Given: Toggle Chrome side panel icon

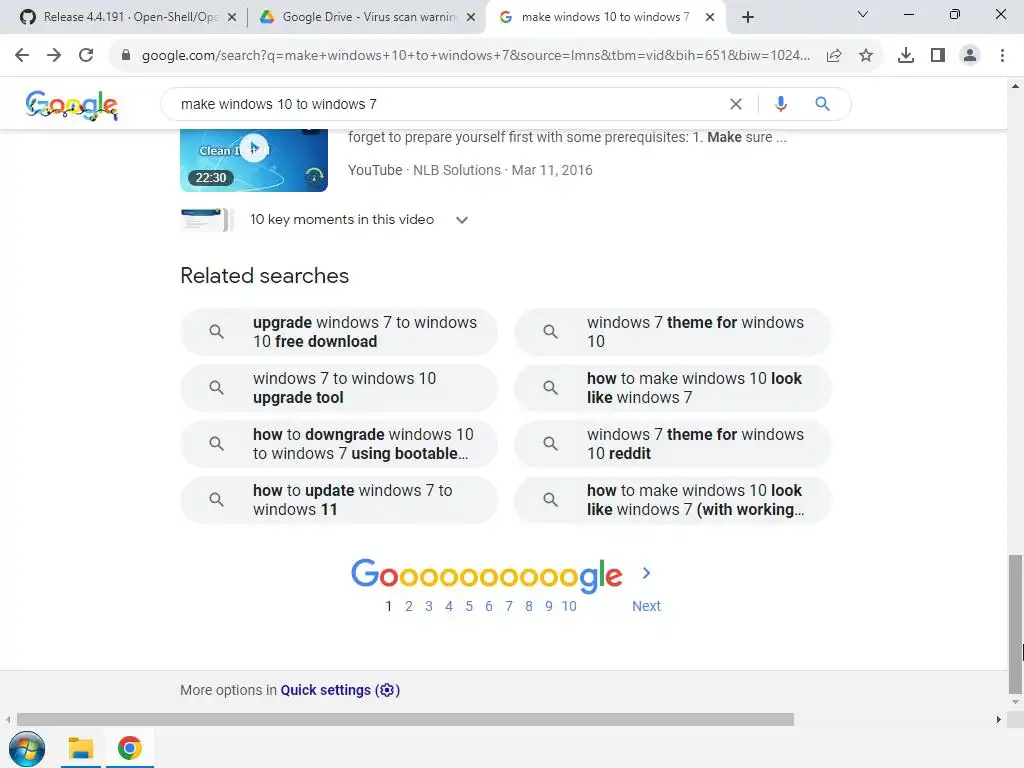Looking at the screenshot, I should 938,56.
